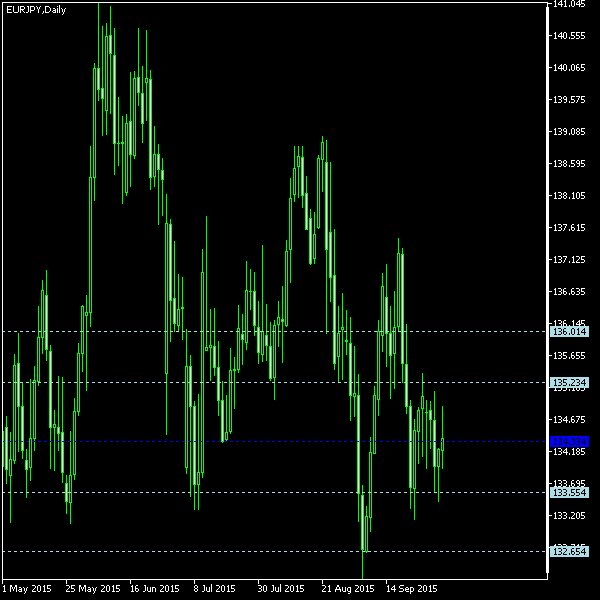Click the 138.595 price axis value
The image size is (600, 600).
click(569, 164)
